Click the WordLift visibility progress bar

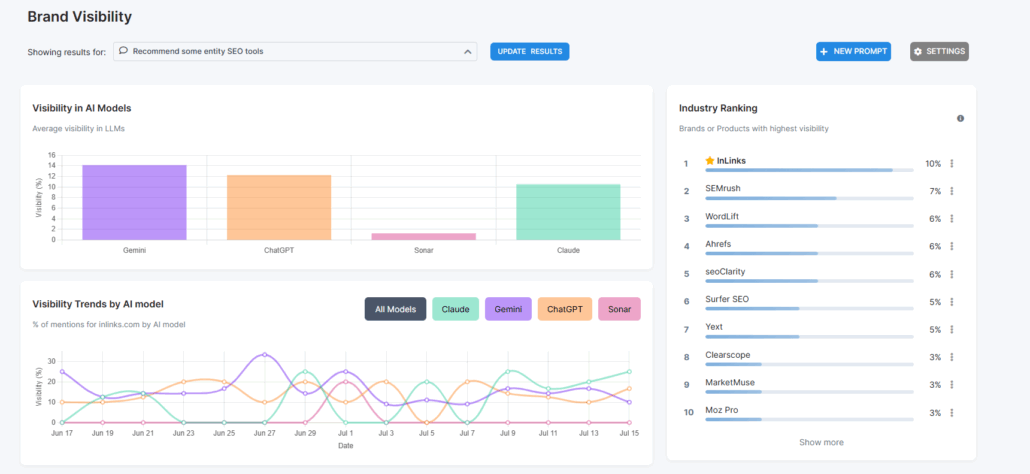pyautogui.click(x=809, y=225)
